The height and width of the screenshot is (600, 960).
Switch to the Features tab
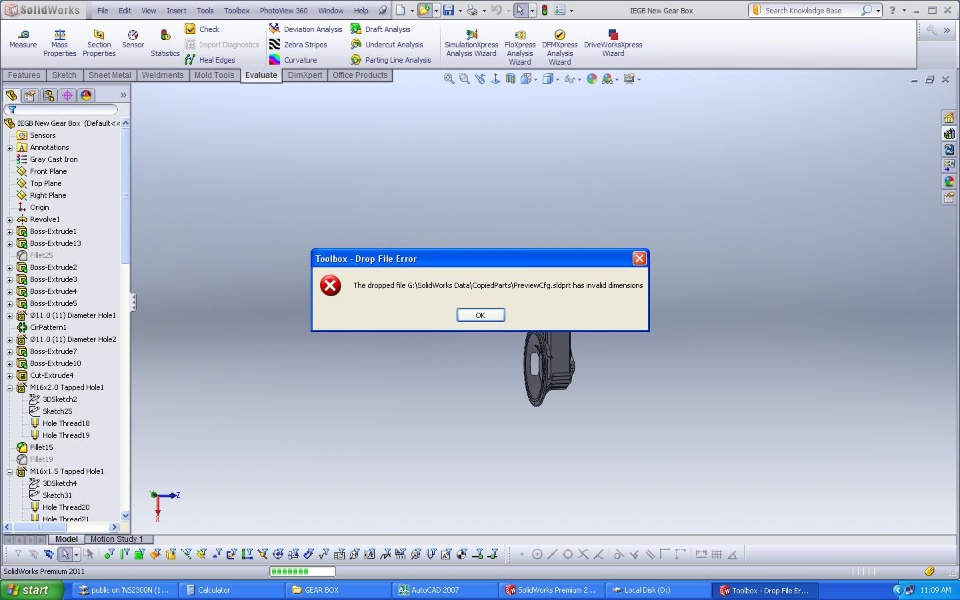[x=24, y=75]
